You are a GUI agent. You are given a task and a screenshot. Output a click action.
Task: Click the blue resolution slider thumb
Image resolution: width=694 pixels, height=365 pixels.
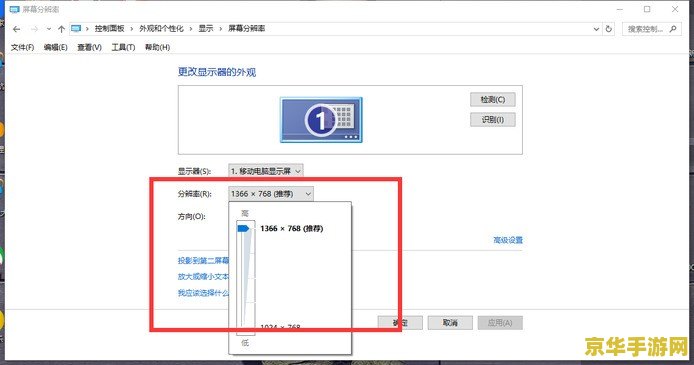244,229
